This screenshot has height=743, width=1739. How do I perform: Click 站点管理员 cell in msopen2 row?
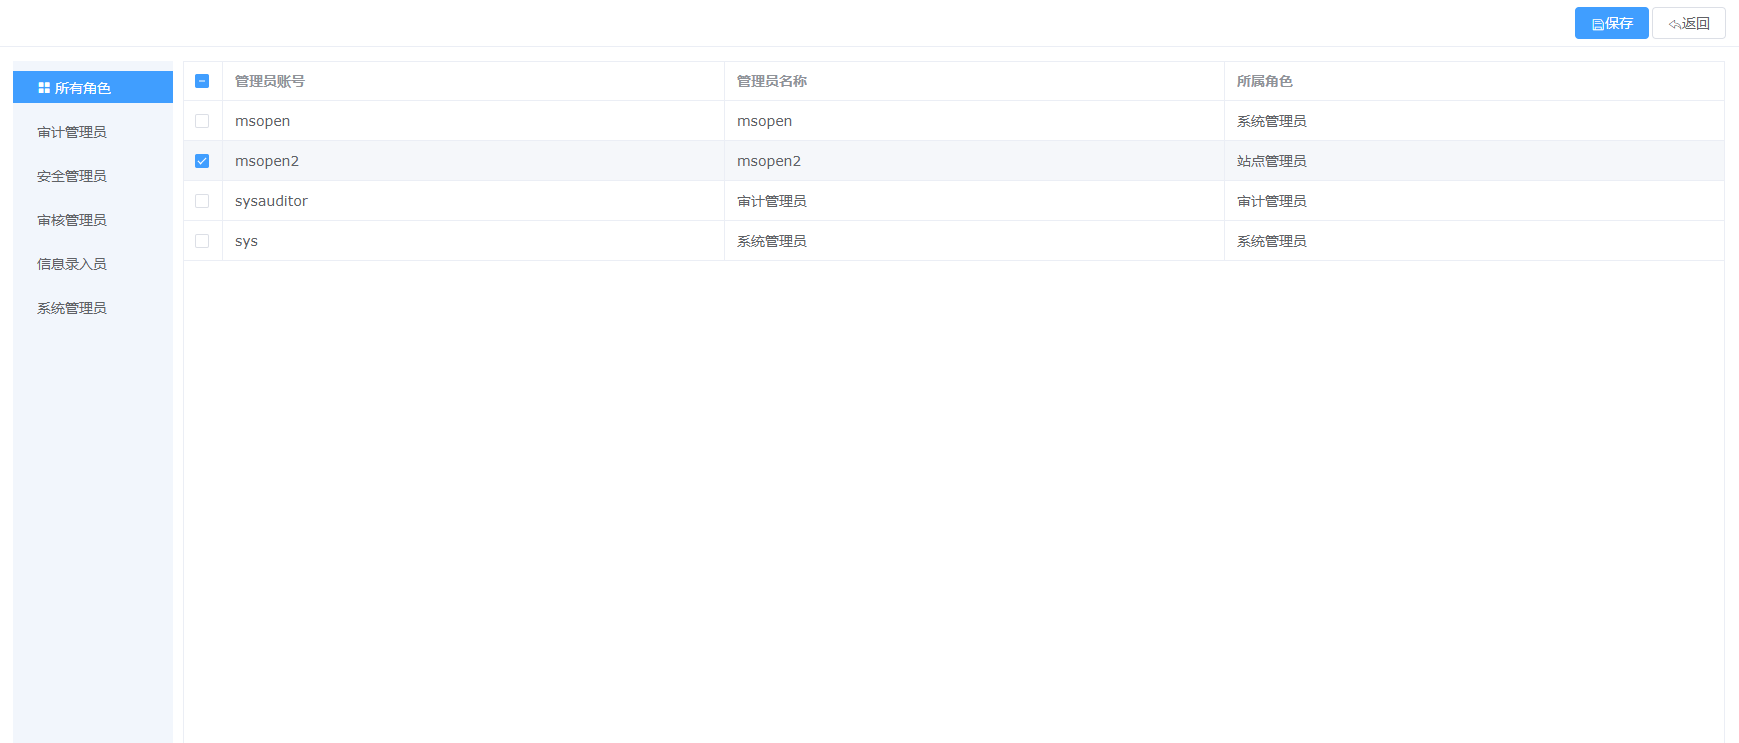[1272, 161]
